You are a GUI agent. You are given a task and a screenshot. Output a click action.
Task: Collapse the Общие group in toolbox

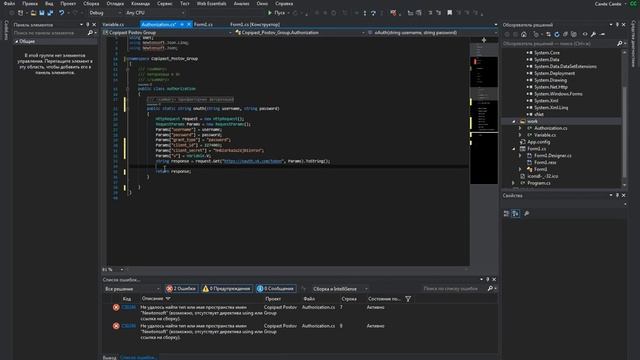pyautogui.click(x=16, y=42)
